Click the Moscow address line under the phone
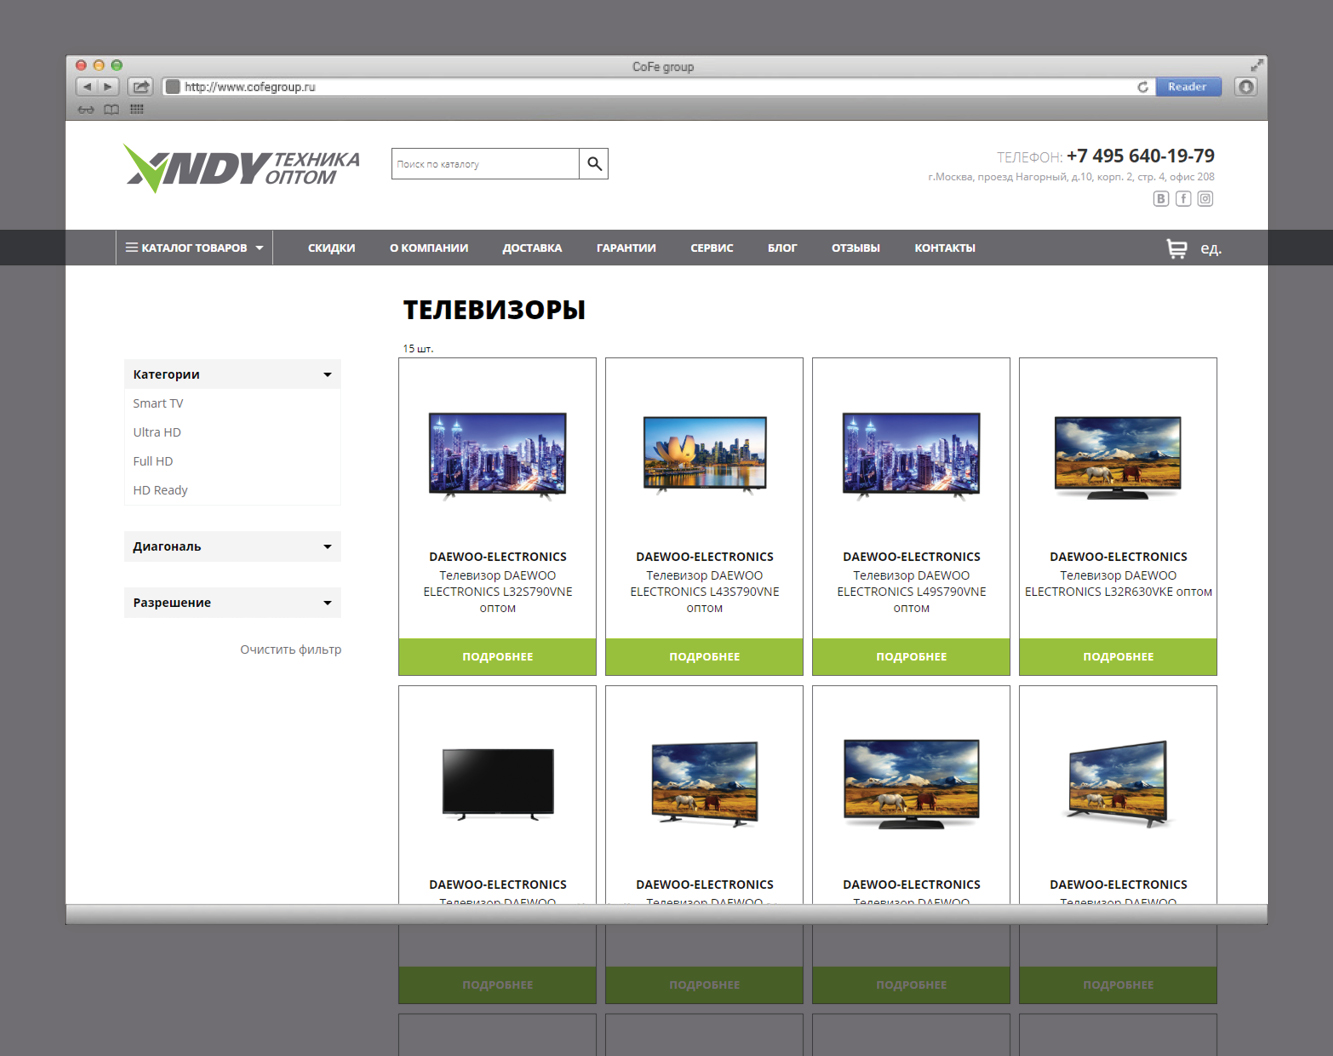Viewport: 1333px width, 1056px height. (1071, 177)
